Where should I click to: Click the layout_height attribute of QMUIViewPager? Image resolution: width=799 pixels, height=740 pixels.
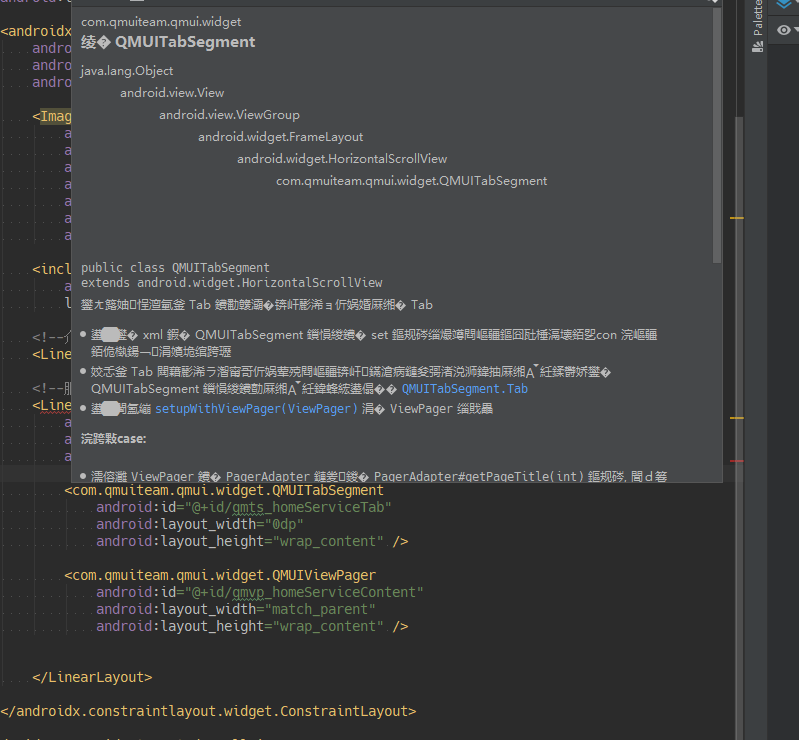[239, 626]
